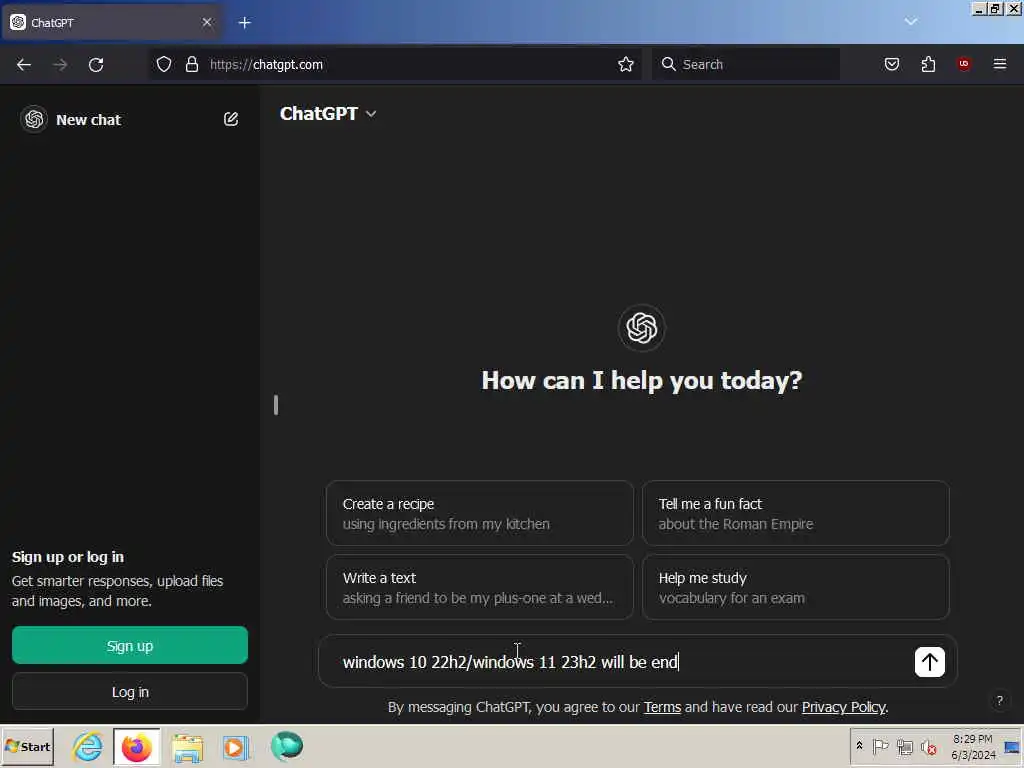Viewport: 1024px width, 768px height.
Task: Click the ChatGPT logo in sidebar
Action: tap(34, 120)
